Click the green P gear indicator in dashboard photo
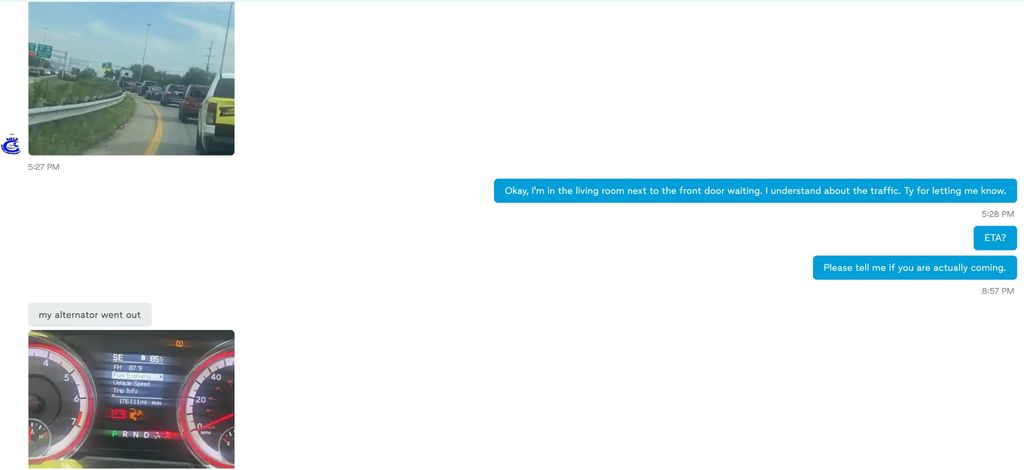 [x=114, y=434]
